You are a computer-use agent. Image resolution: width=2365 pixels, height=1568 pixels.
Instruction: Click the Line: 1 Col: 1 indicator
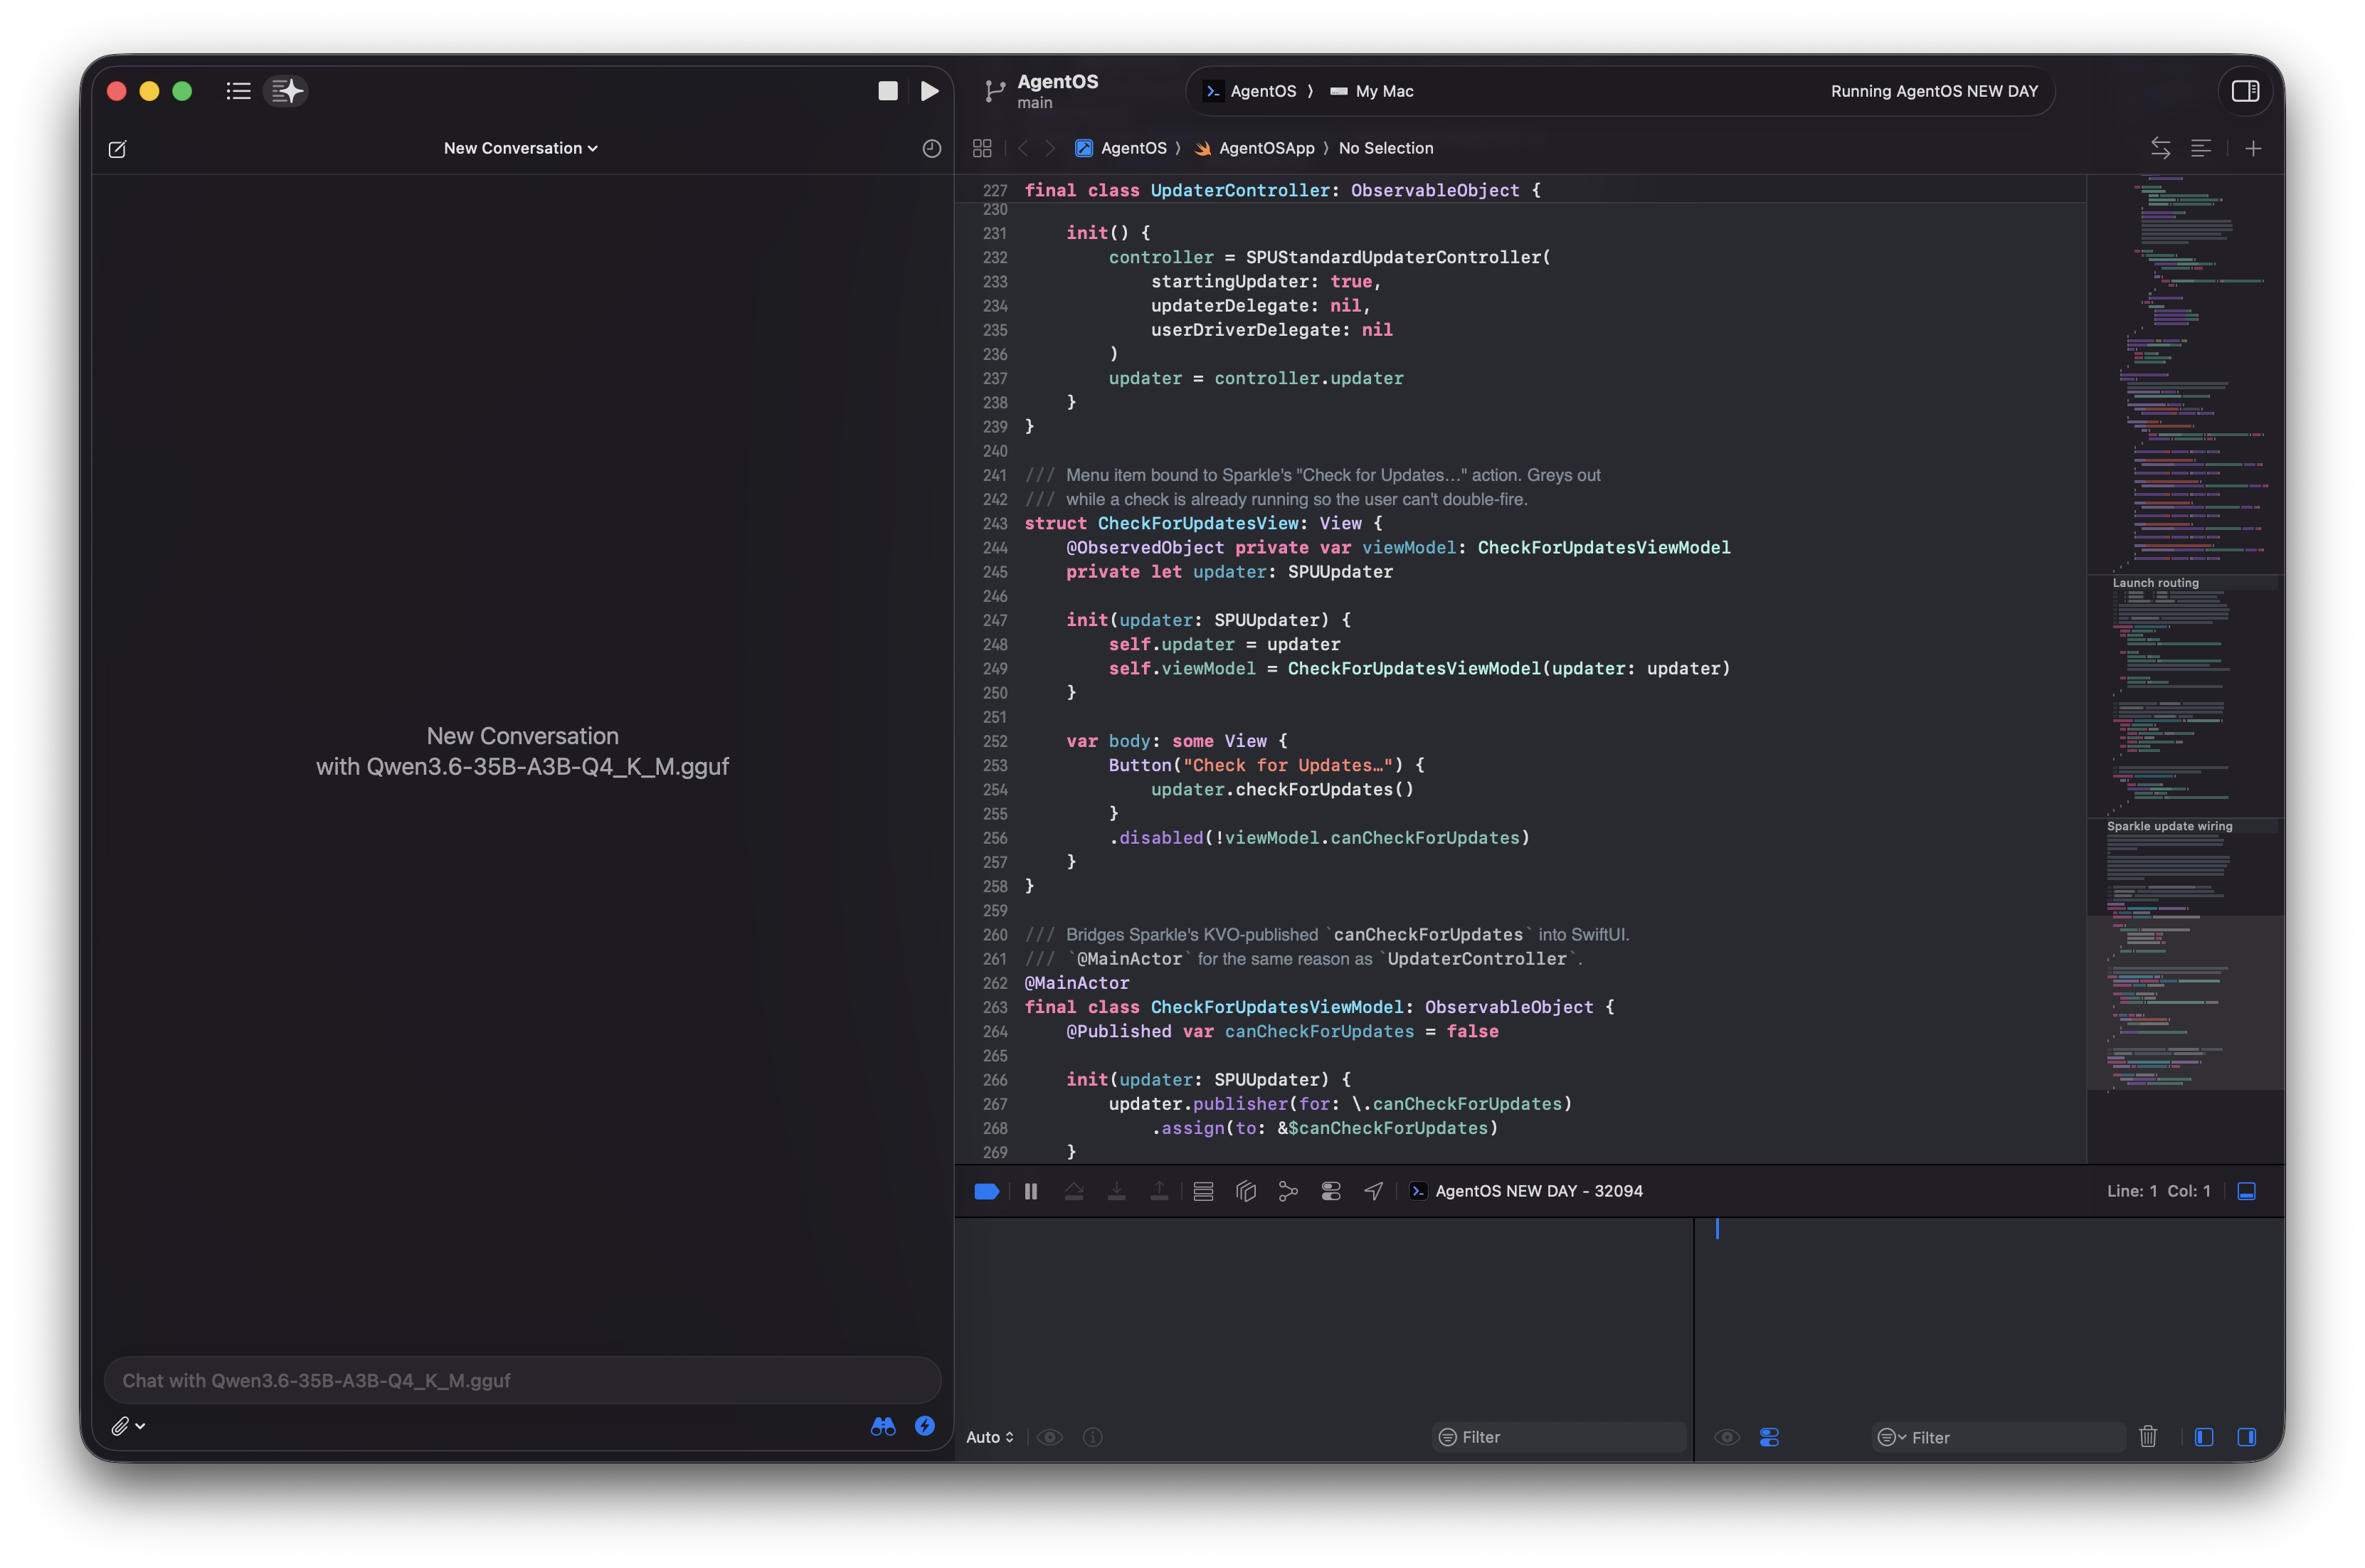pyautogui.click(x=2158, y=1191)
